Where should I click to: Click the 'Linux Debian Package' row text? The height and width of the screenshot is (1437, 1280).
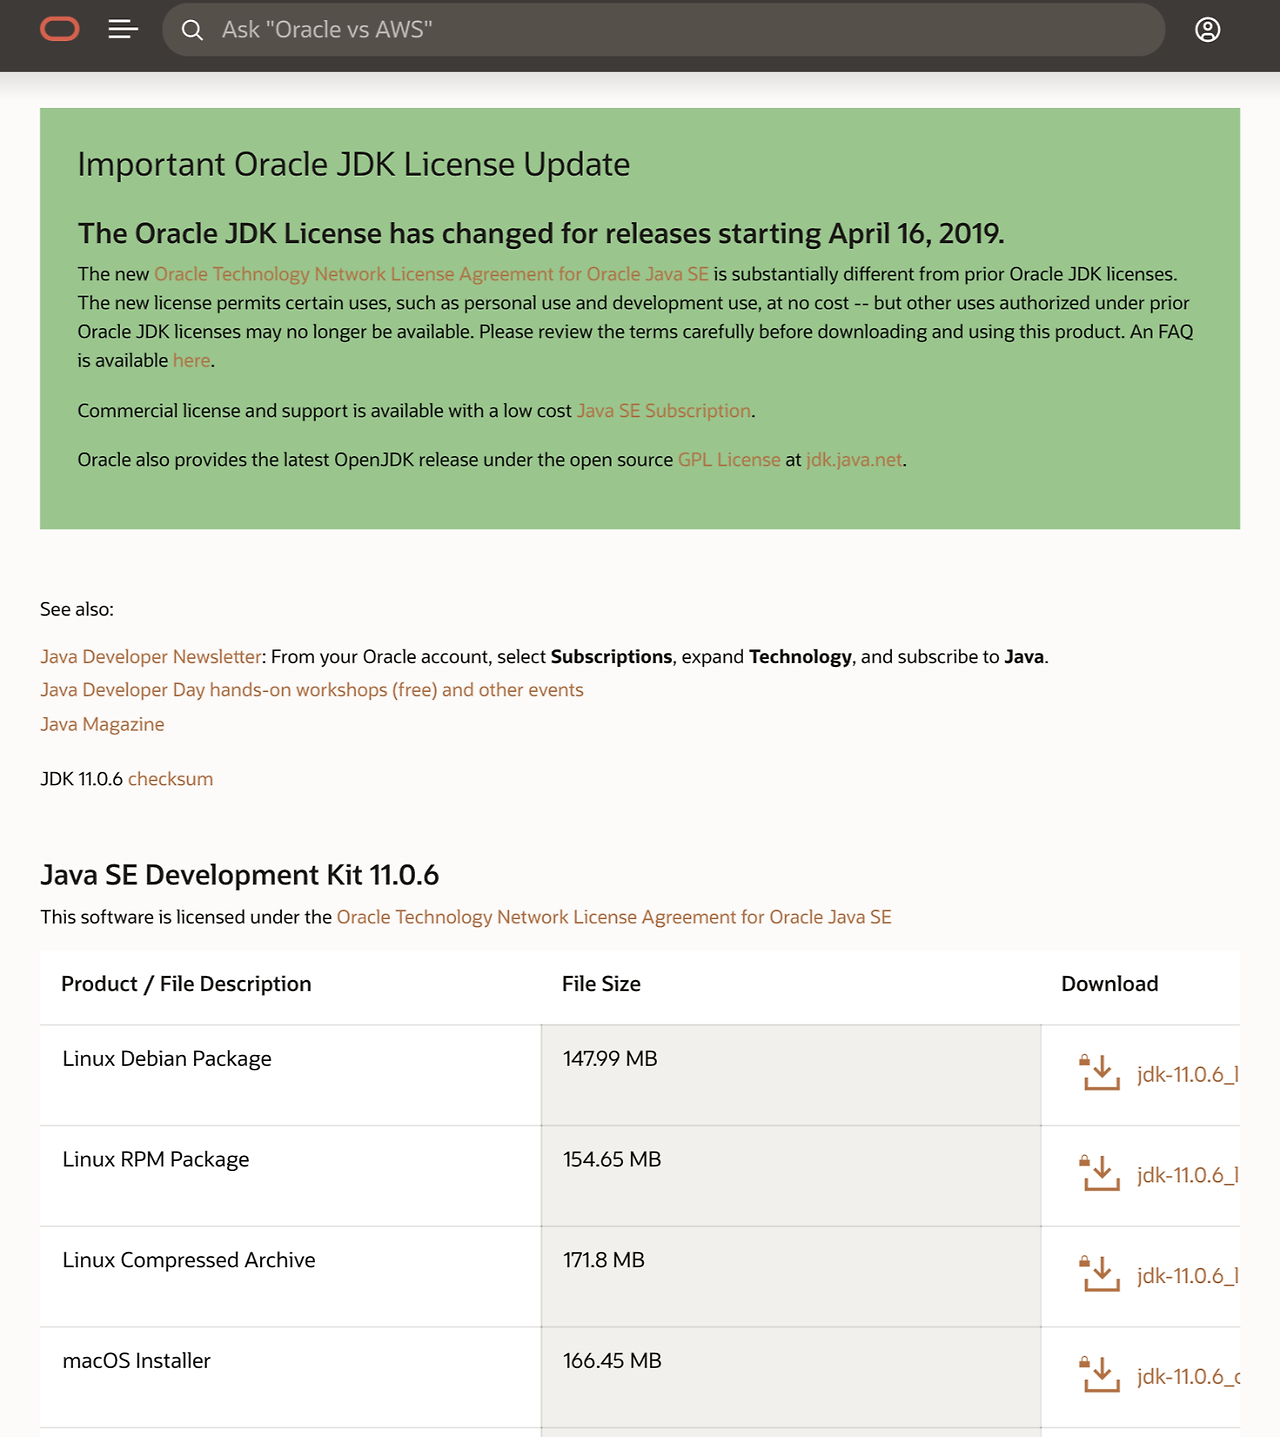click(167, 1059)
